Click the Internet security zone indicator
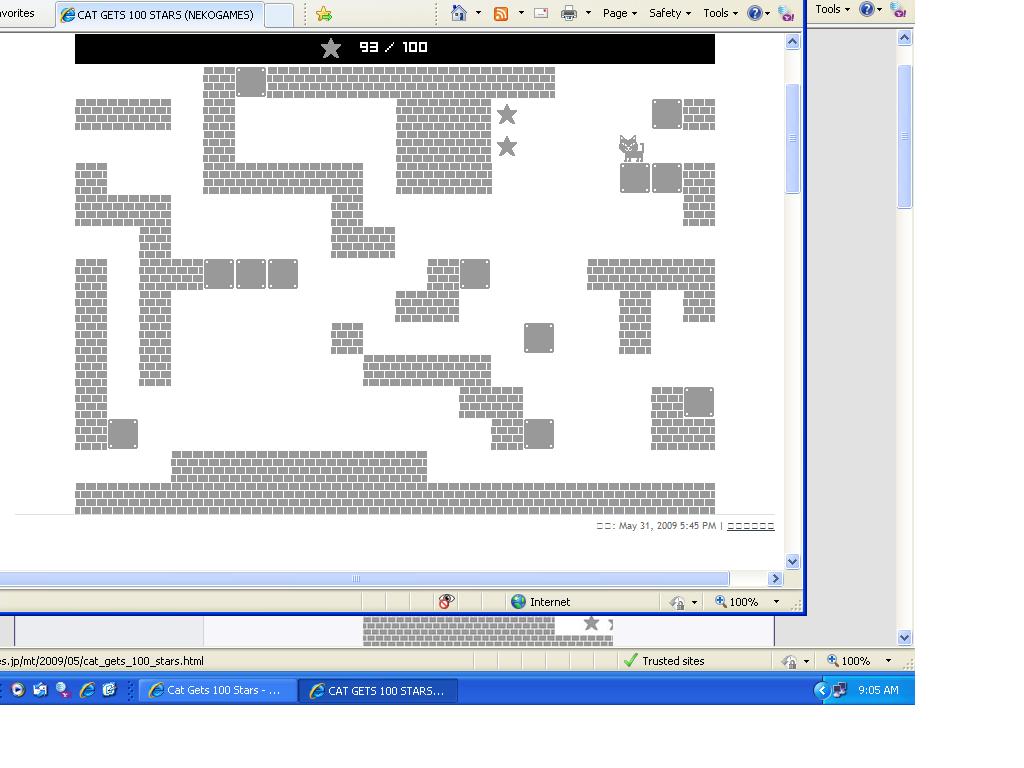This screenshot has width=1024, height=768. coord(540,601)
